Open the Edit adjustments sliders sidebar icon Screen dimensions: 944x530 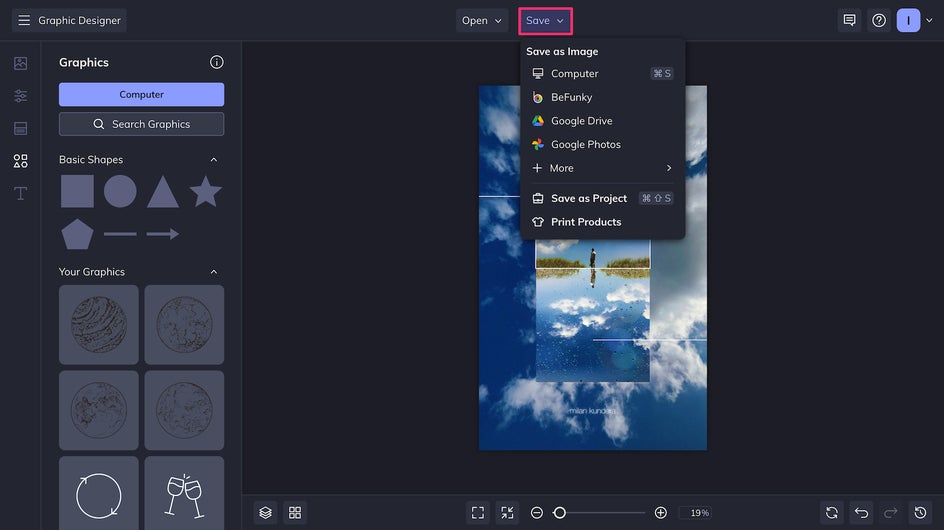[20, 96]
